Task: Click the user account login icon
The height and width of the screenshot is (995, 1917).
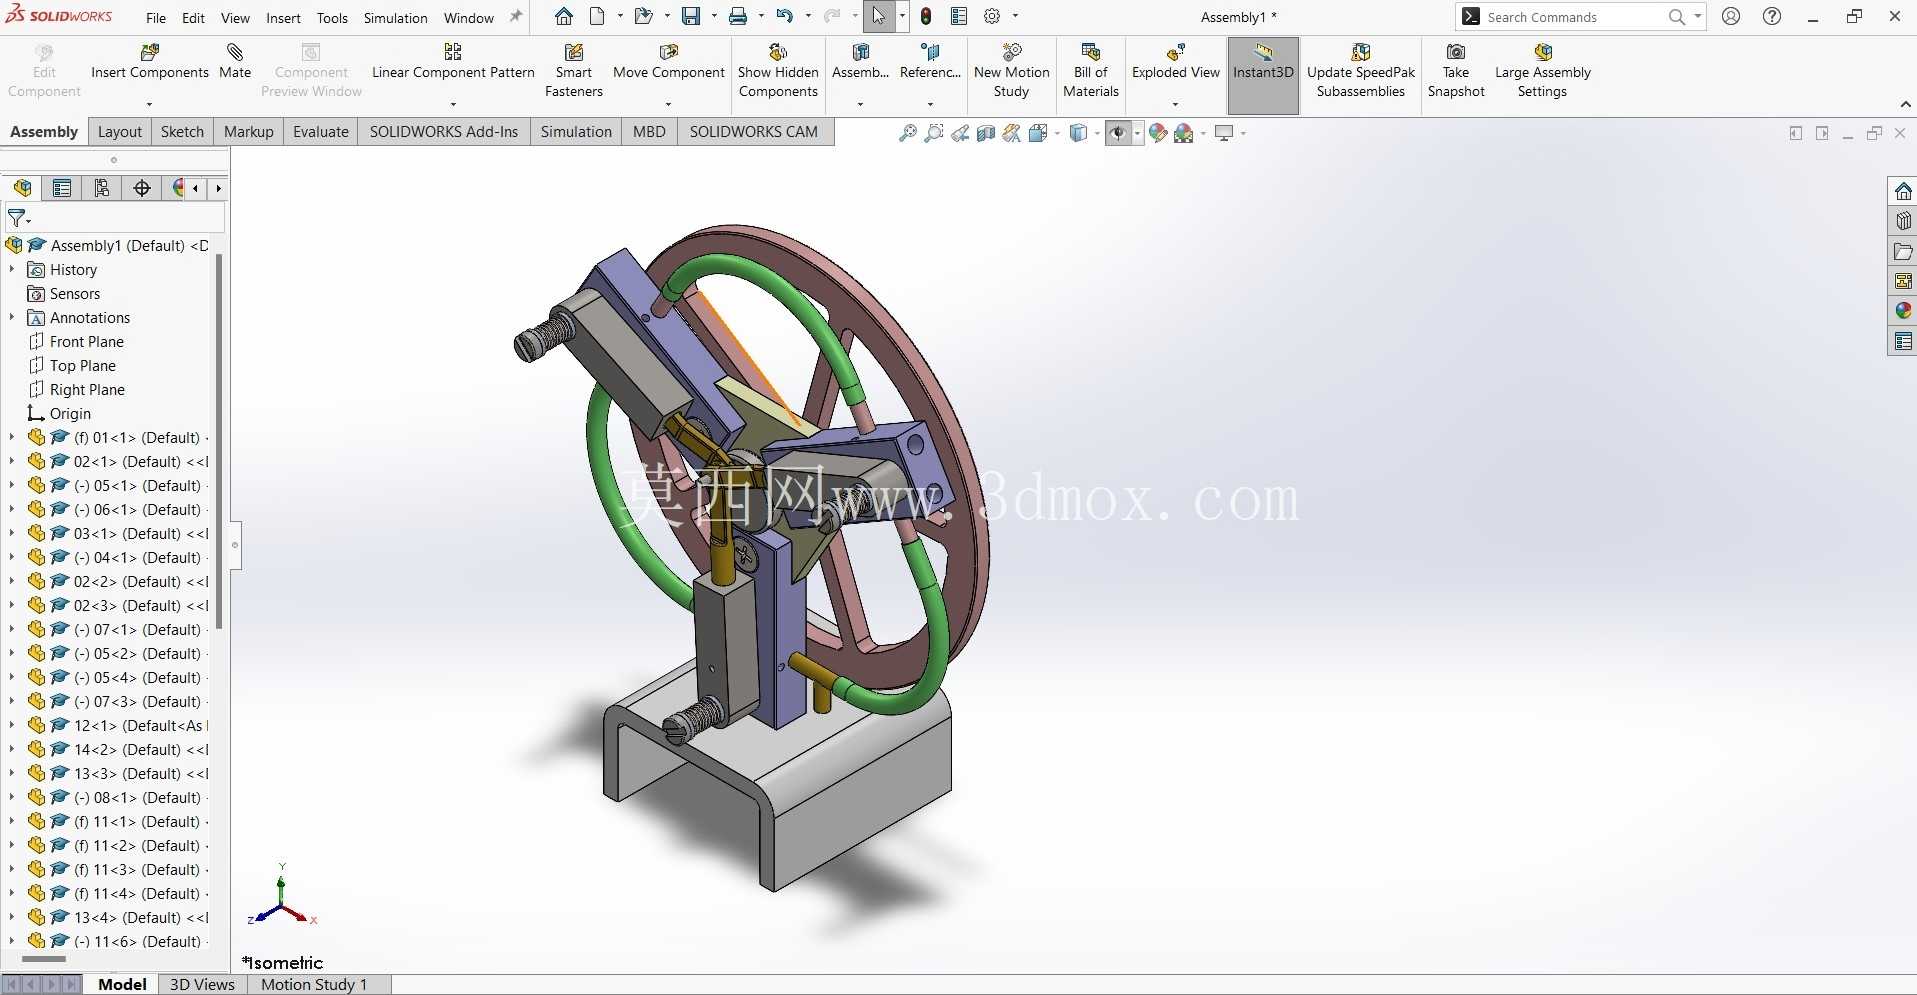Action: (x=1731, y=16)
